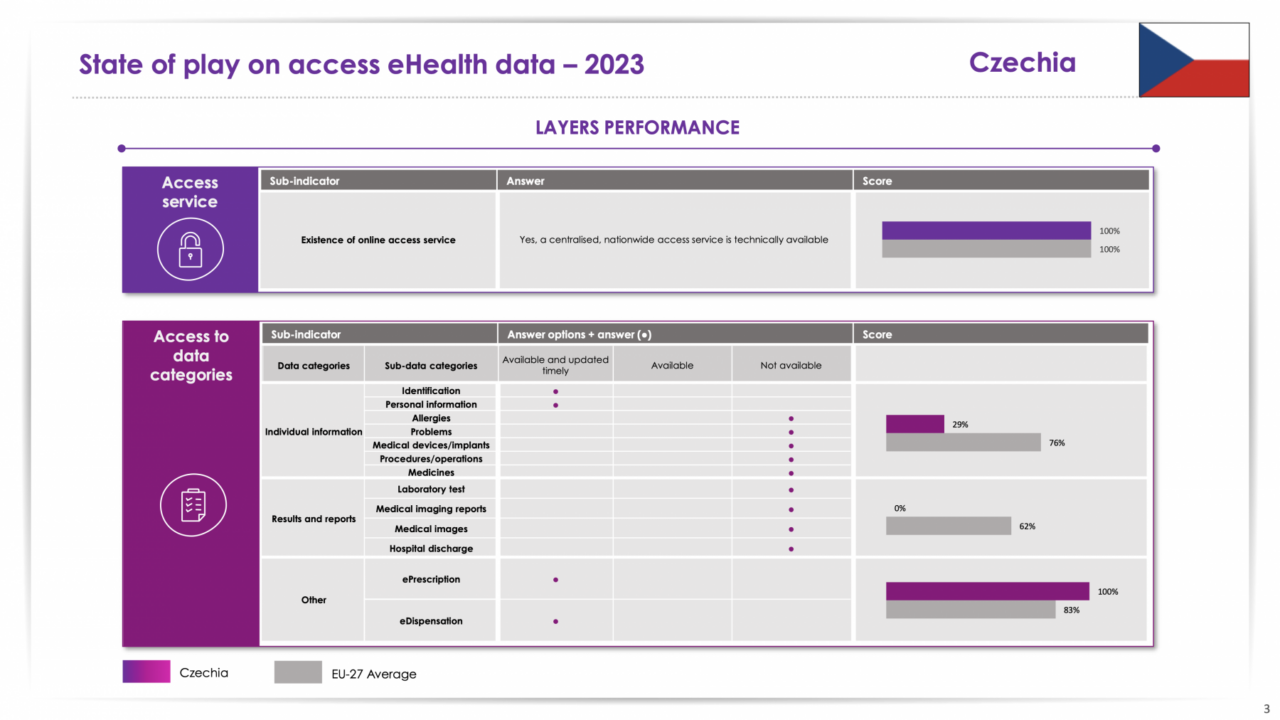Click the purple 100% bar in Other row
The width and height of the screenshot is (1280, 720).
987,591
